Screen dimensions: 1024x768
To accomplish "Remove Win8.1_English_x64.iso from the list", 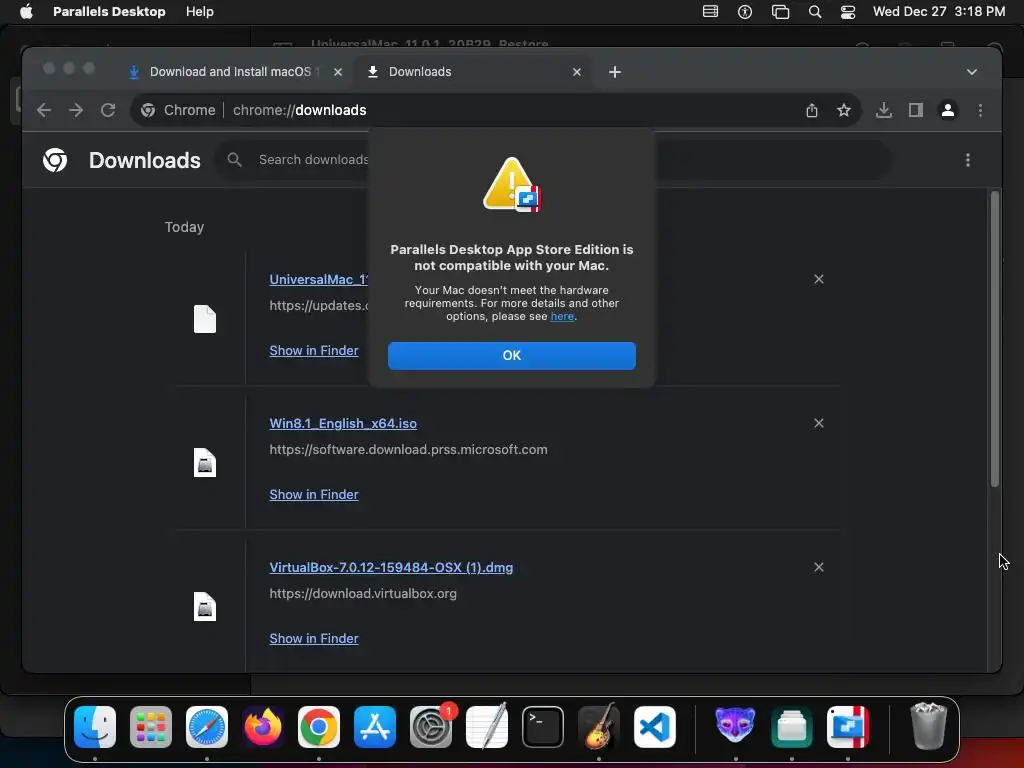I will click(818, 423).
